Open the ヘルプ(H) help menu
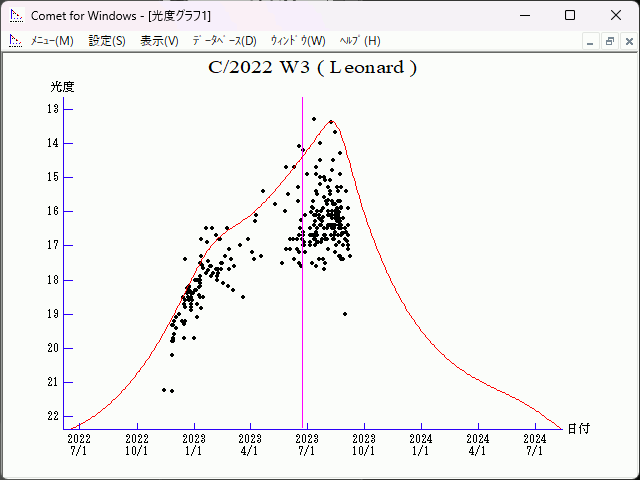The height and width of the screenshot is (480, 640). [x=360, y=41]
